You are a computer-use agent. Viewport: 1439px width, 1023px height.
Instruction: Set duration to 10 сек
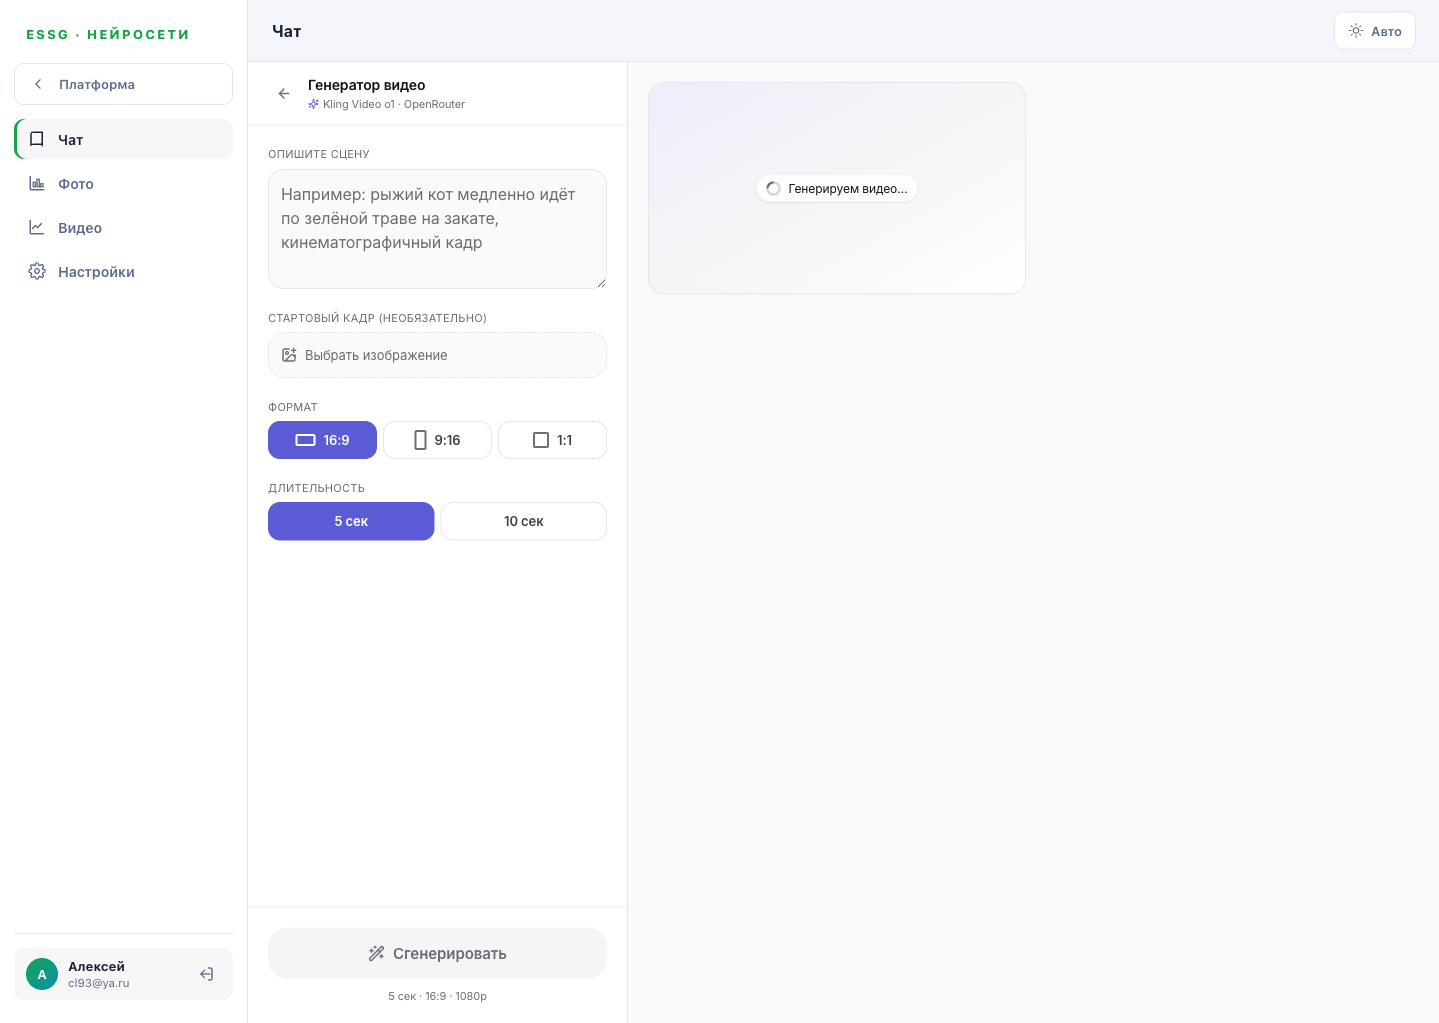point(524,521)
